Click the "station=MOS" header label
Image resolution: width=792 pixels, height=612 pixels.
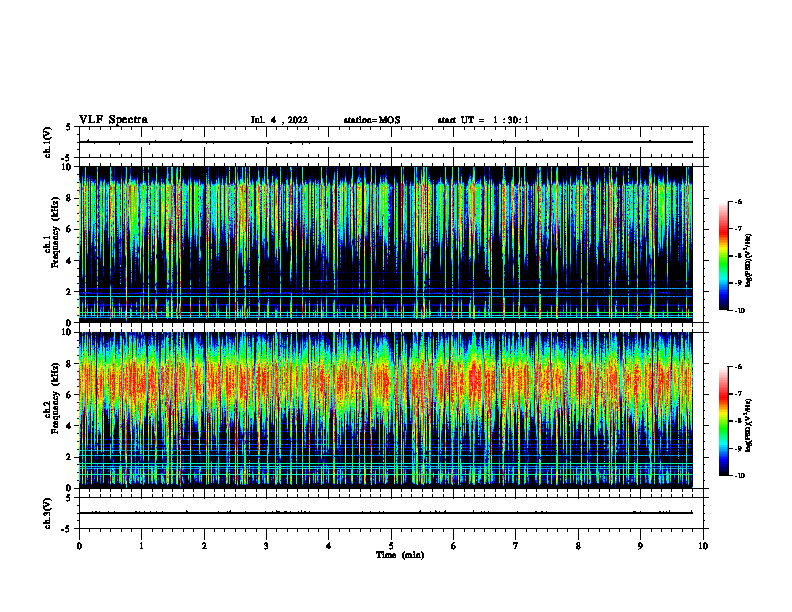pos(372,120)
